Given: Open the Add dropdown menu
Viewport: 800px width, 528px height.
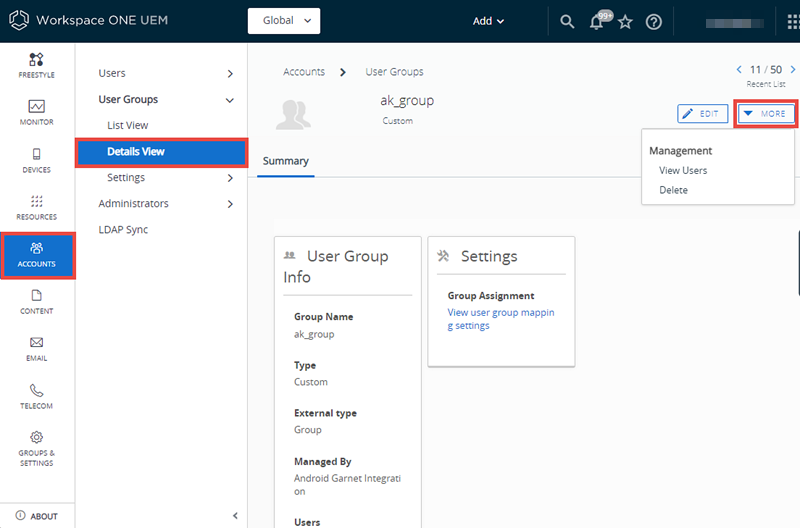Looking at the screenshot, I should coord(488,21).
